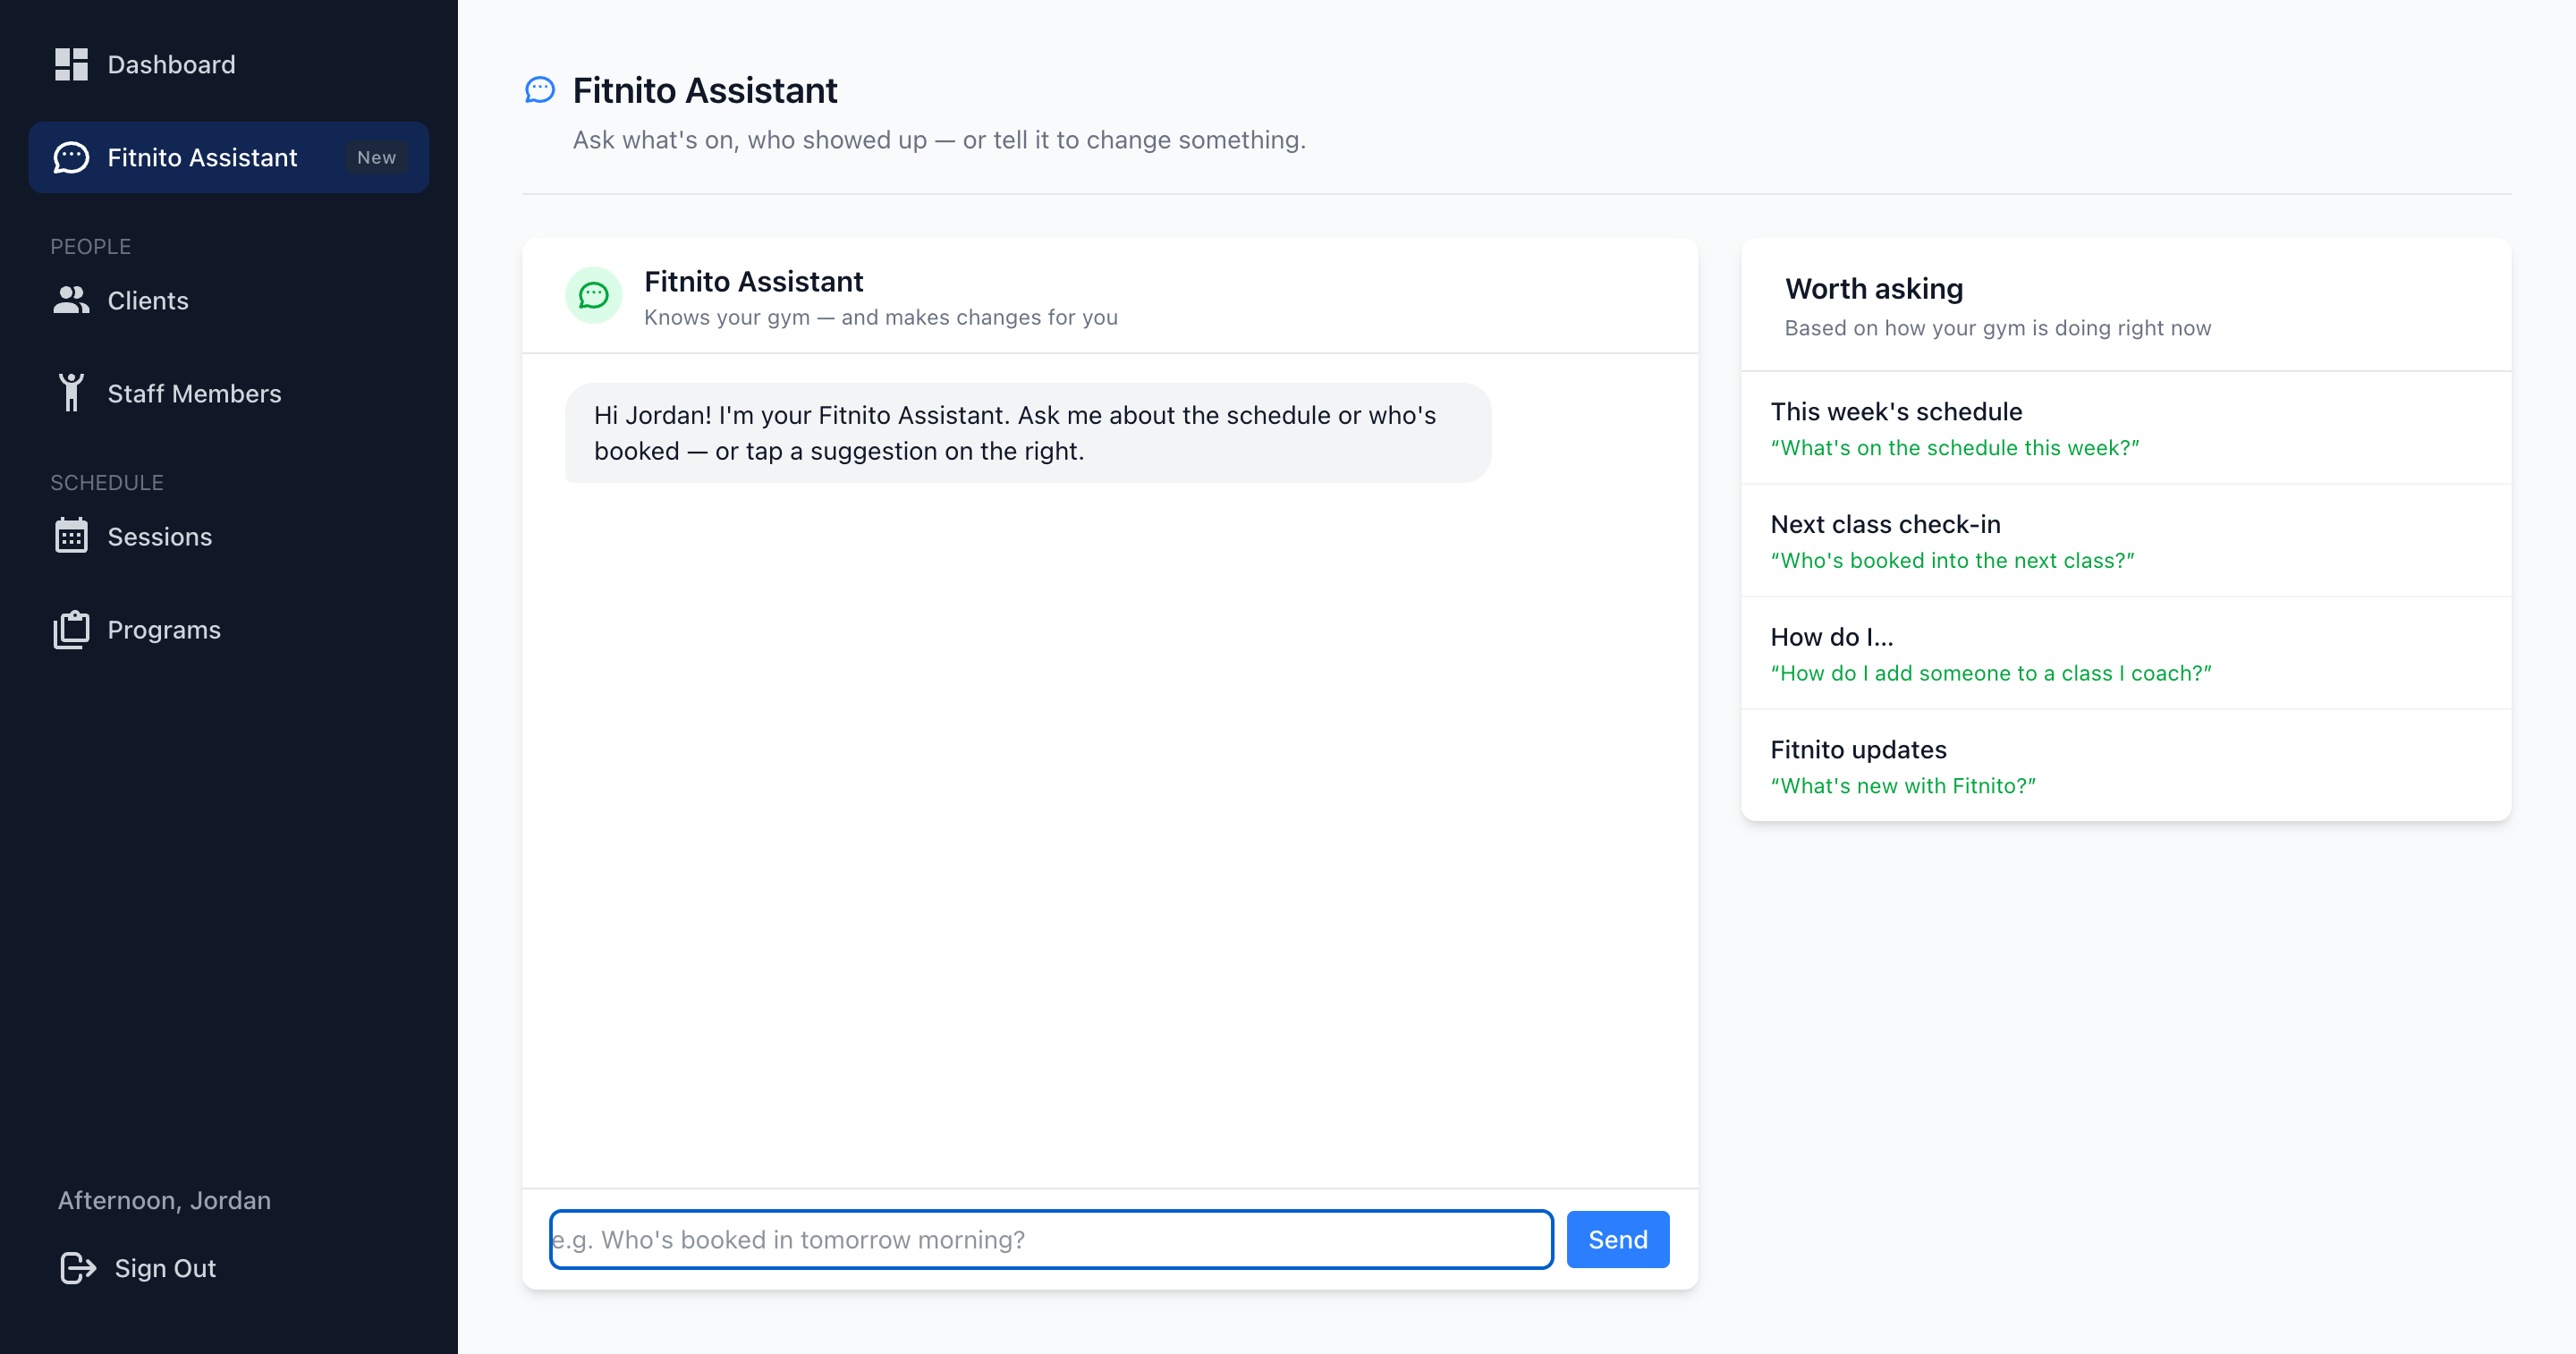Image resolution: width=2576 pixels, height=1354 pixels.
Task: Click "How do I add someone to a class I coach?"
Action: coord(1990,674)
